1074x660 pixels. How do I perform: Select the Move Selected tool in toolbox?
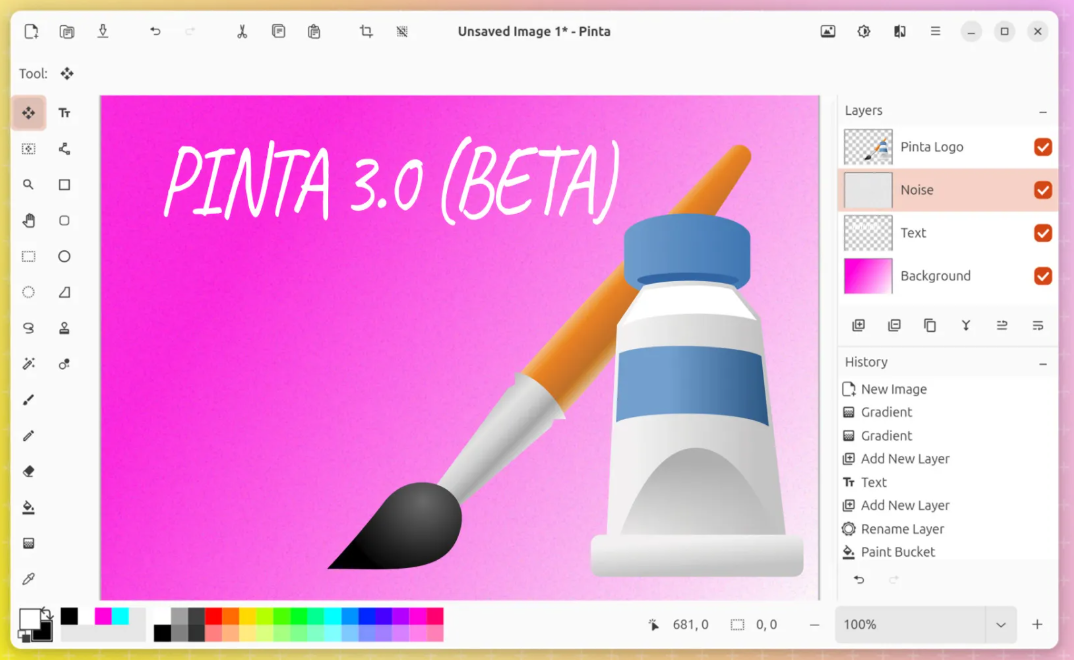(x=28, y=113)
